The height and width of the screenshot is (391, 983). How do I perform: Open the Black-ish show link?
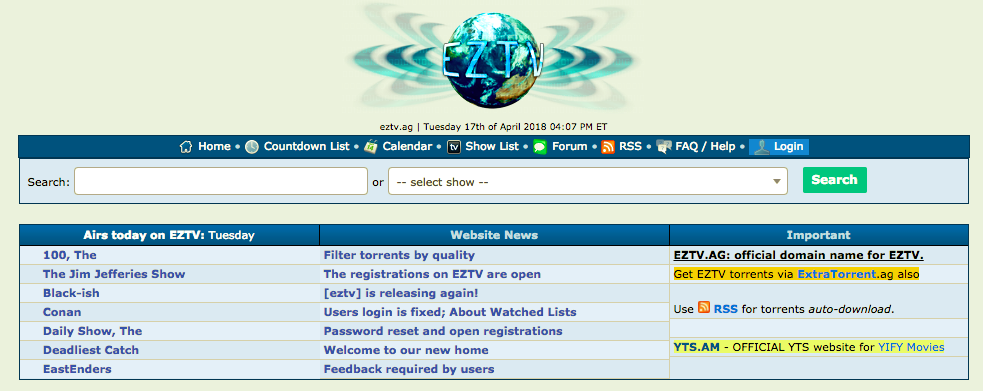(x=71, y=293)
